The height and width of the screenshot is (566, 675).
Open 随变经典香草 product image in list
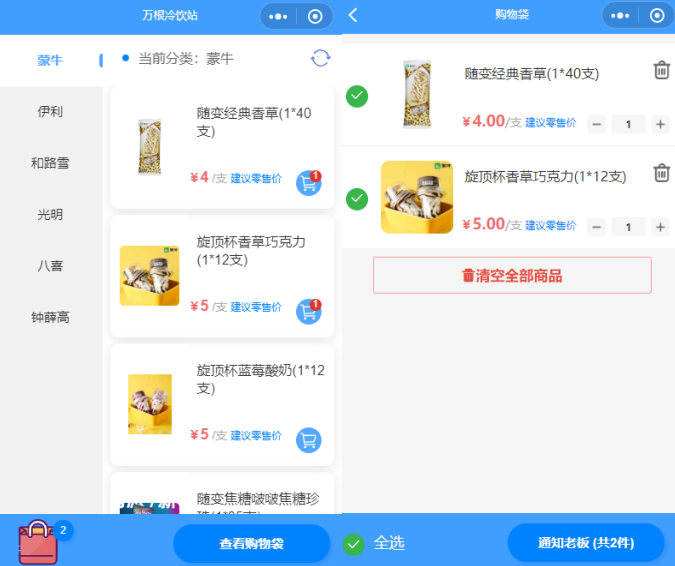point(149,147)
